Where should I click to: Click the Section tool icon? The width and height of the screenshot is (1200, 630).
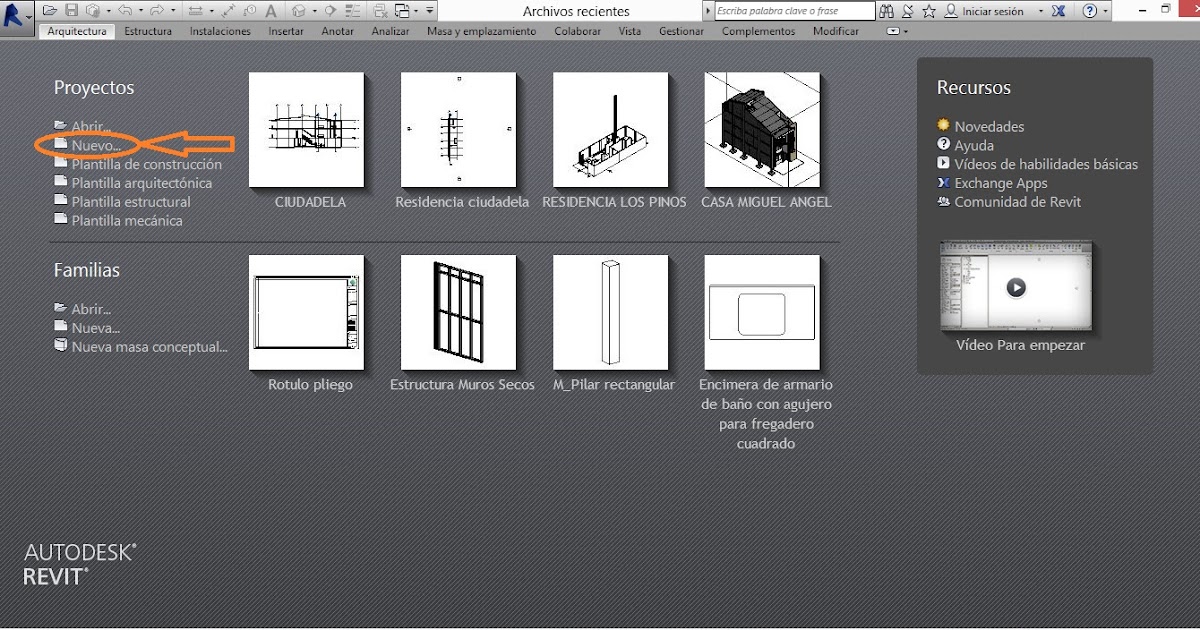coord(330,10)
